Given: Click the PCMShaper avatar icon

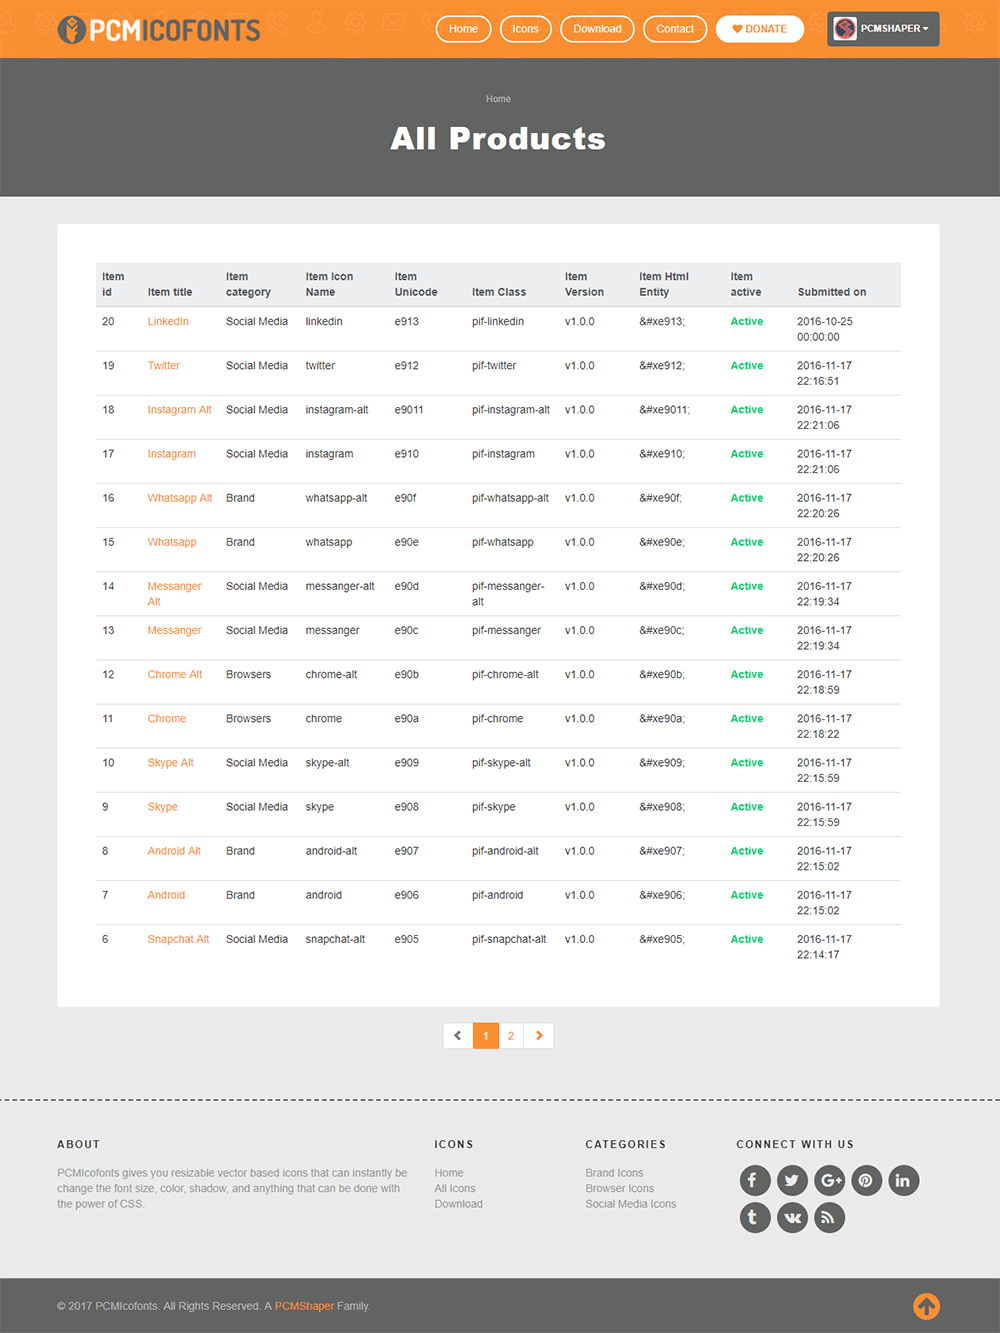Looking at the screenshot, I should click(845, 29).
